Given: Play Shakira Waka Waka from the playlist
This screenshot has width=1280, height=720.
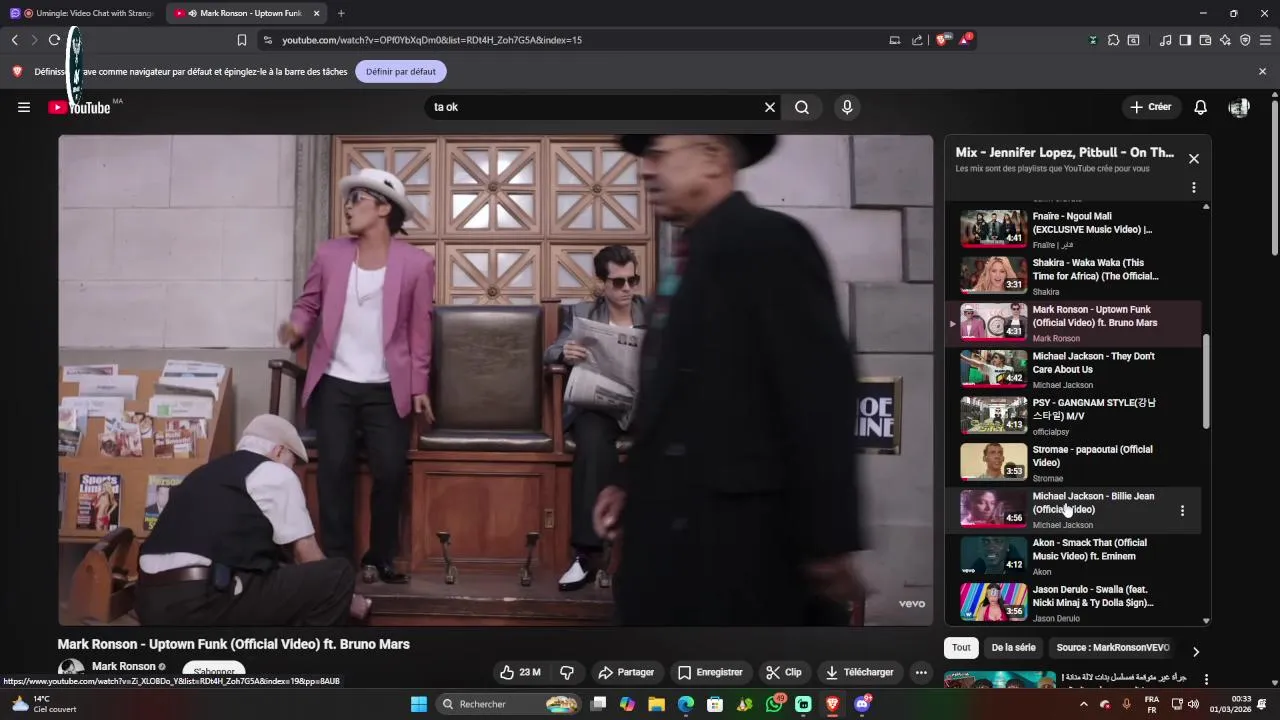Looking at the screenshot, I should click(x=1074, y=276).
